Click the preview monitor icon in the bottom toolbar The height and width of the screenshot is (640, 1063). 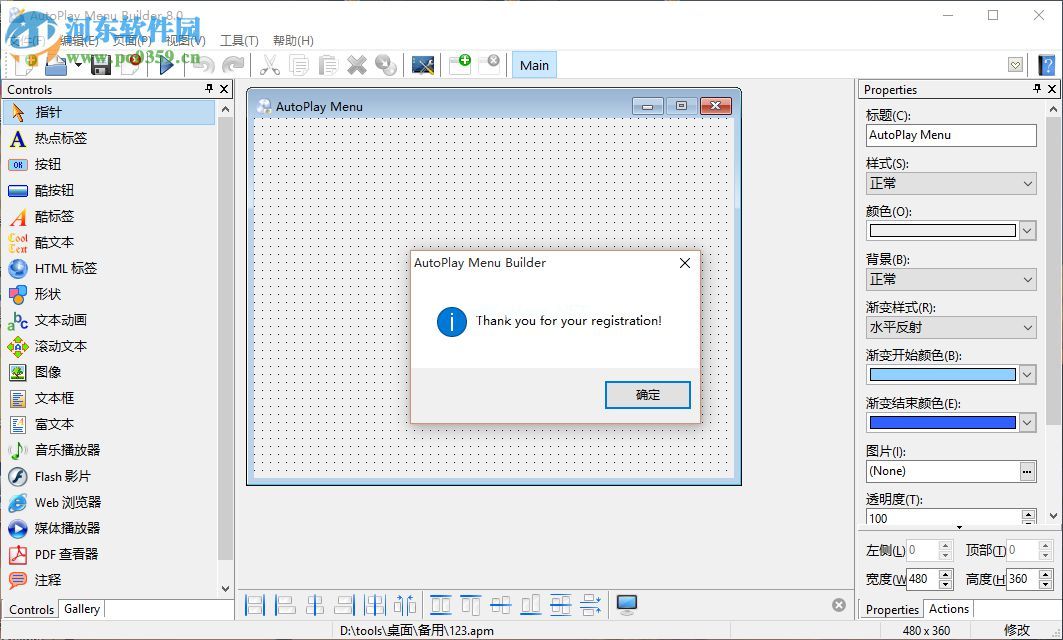point(626,604)
